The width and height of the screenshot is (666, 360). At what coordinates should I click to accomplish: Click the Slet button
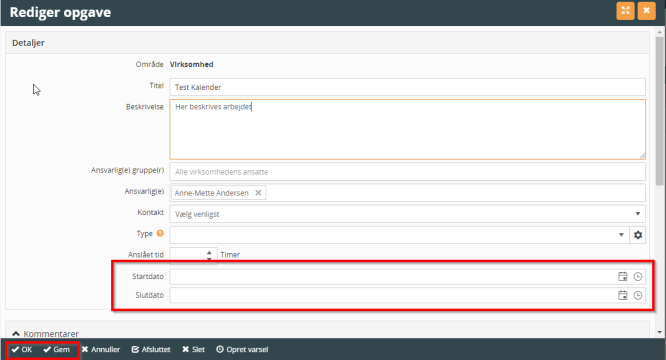click(x=194, y=349)
